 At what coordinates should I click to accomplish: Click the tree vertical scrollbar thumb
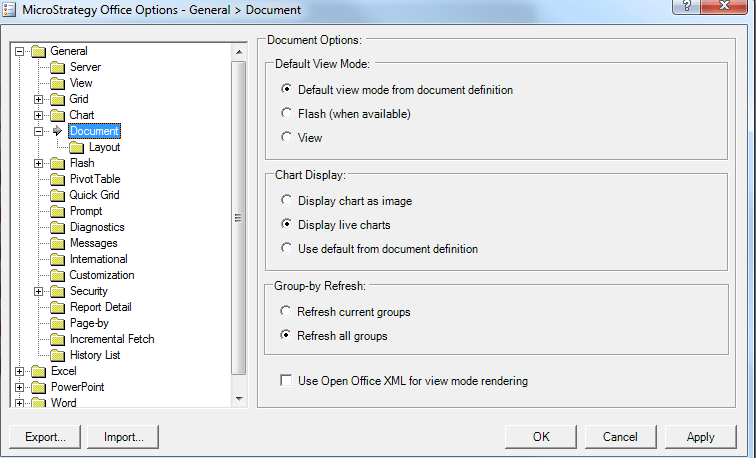click(239, 217)
